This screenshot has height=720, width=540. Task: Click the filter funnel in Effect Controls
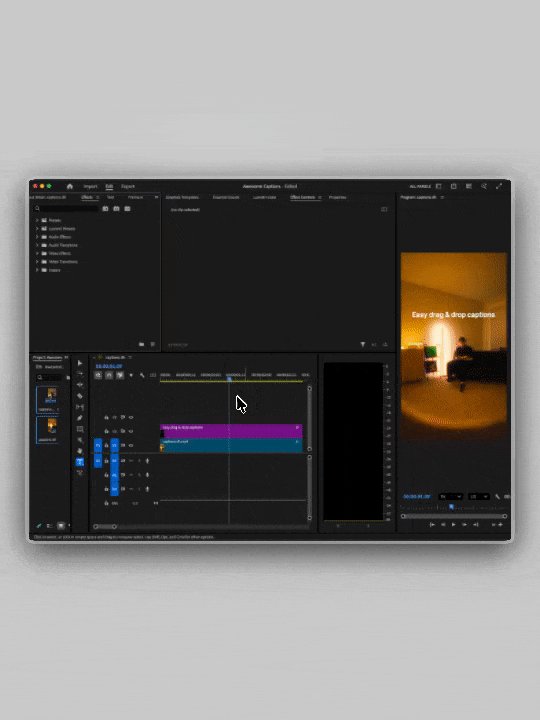coord(362,344)
